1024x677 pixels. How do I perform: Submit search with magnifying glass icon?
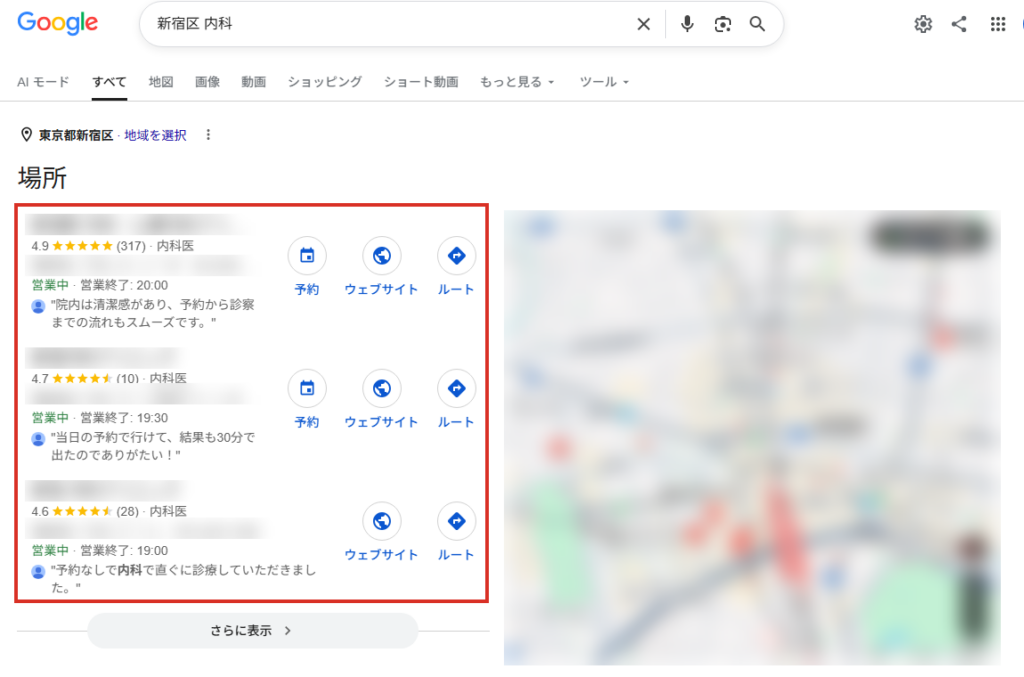(x=757, y=24)
